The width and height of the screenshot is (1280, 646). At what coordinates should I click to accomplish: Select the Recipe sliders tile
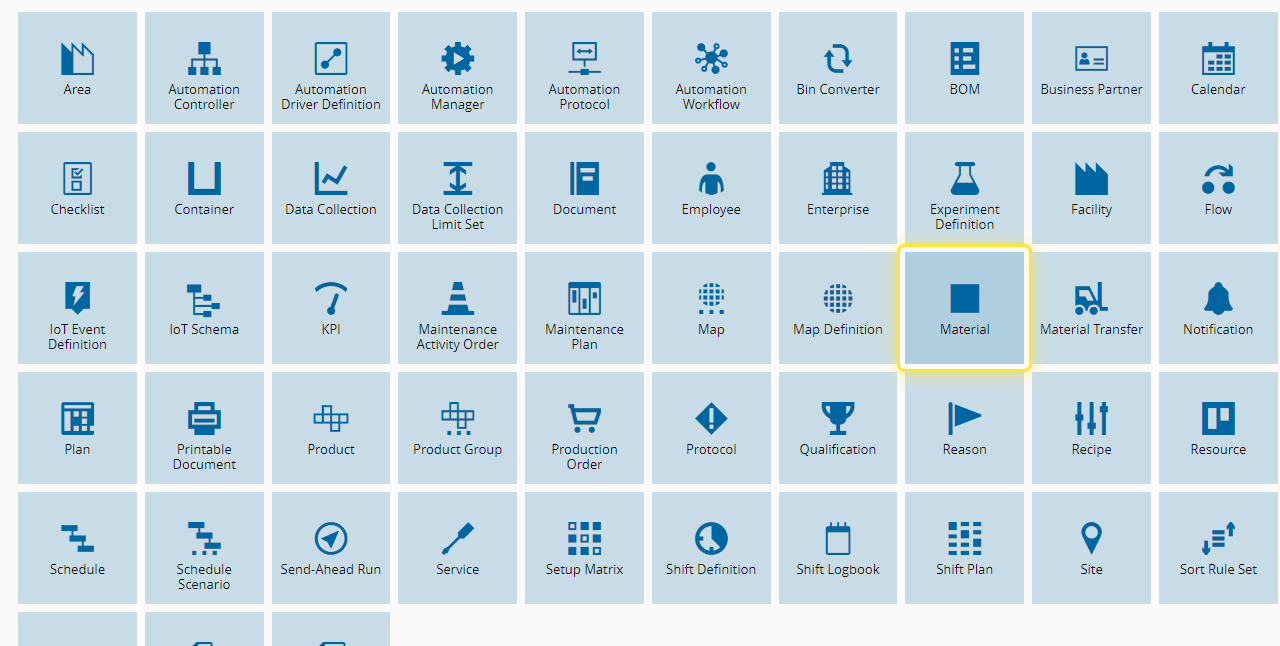pyautogui.click(x=1091, y=428)
